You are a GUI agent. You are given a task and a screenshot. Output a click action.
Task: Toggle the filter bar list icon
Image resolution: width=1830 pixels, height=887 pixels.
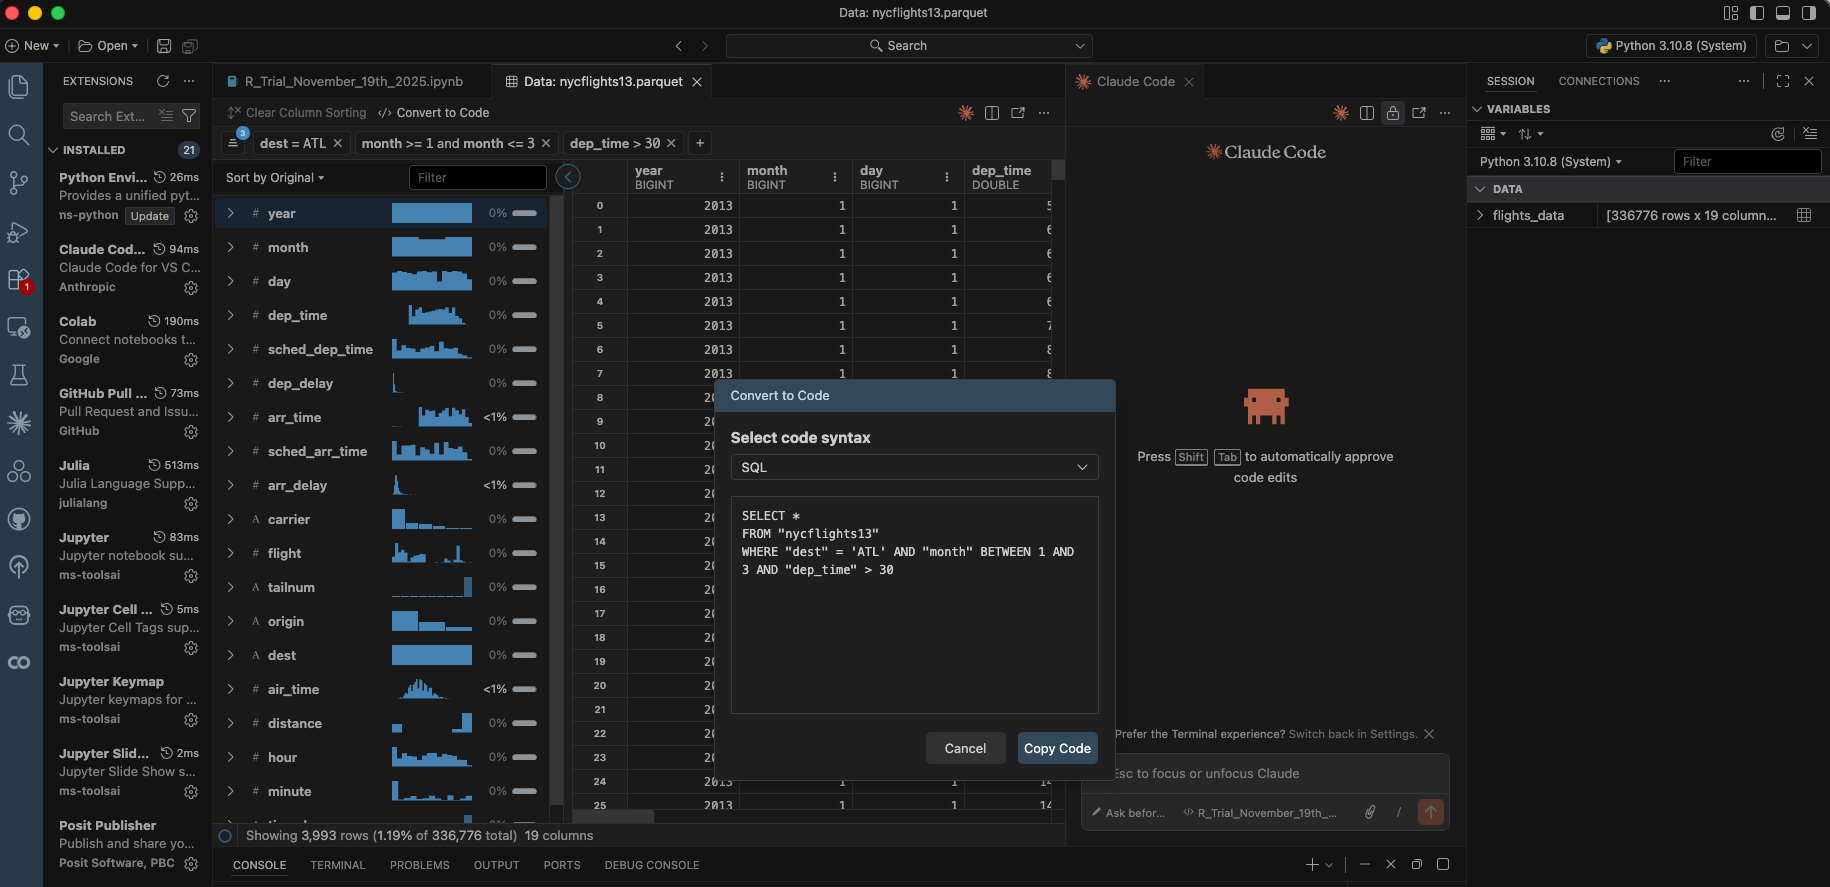(x=233, y=143)
